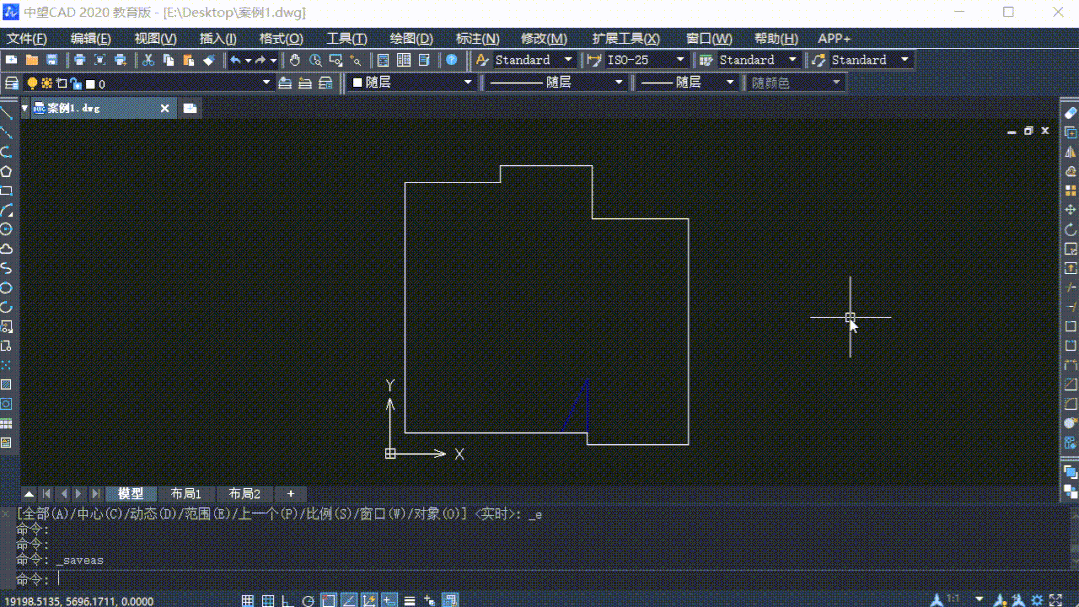Open the 绘图(D) menu

tap(411, 39)
